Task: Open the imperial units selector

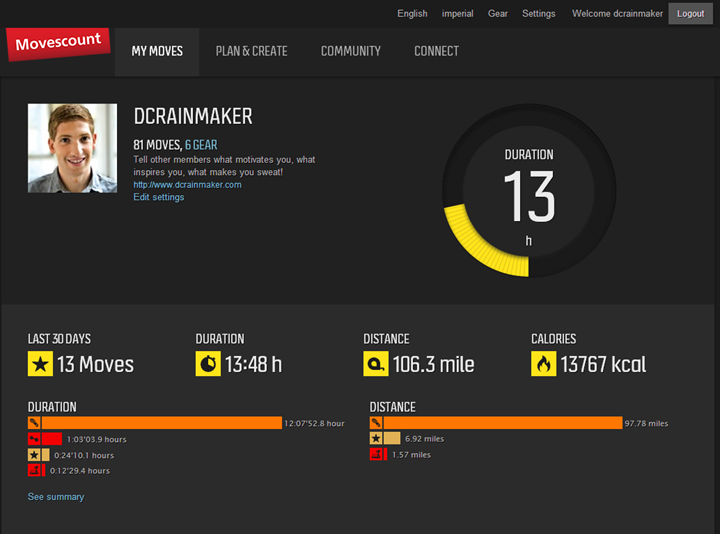Action: click(457, 13)
